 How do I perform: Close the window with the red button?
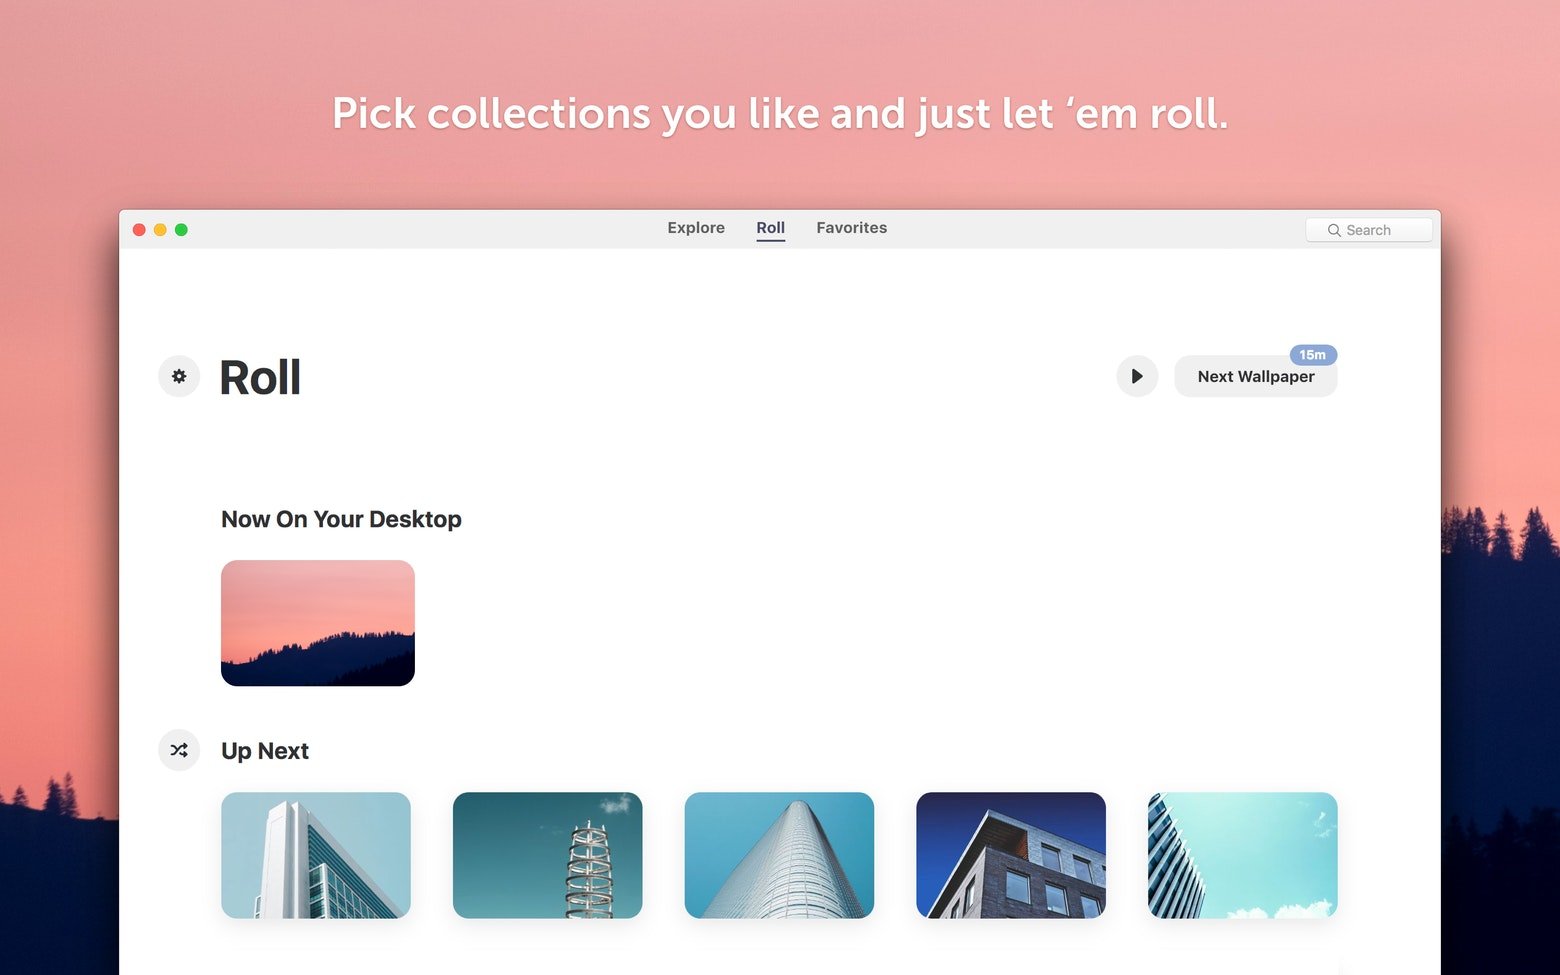pos(139,230)
